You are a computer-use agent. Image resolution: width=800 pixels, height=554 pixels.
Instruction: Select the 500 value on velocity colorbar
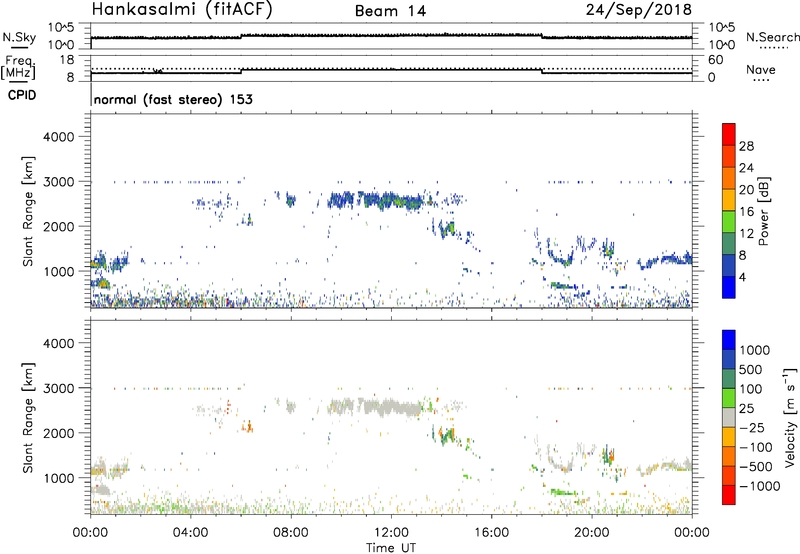click(751, 369)
